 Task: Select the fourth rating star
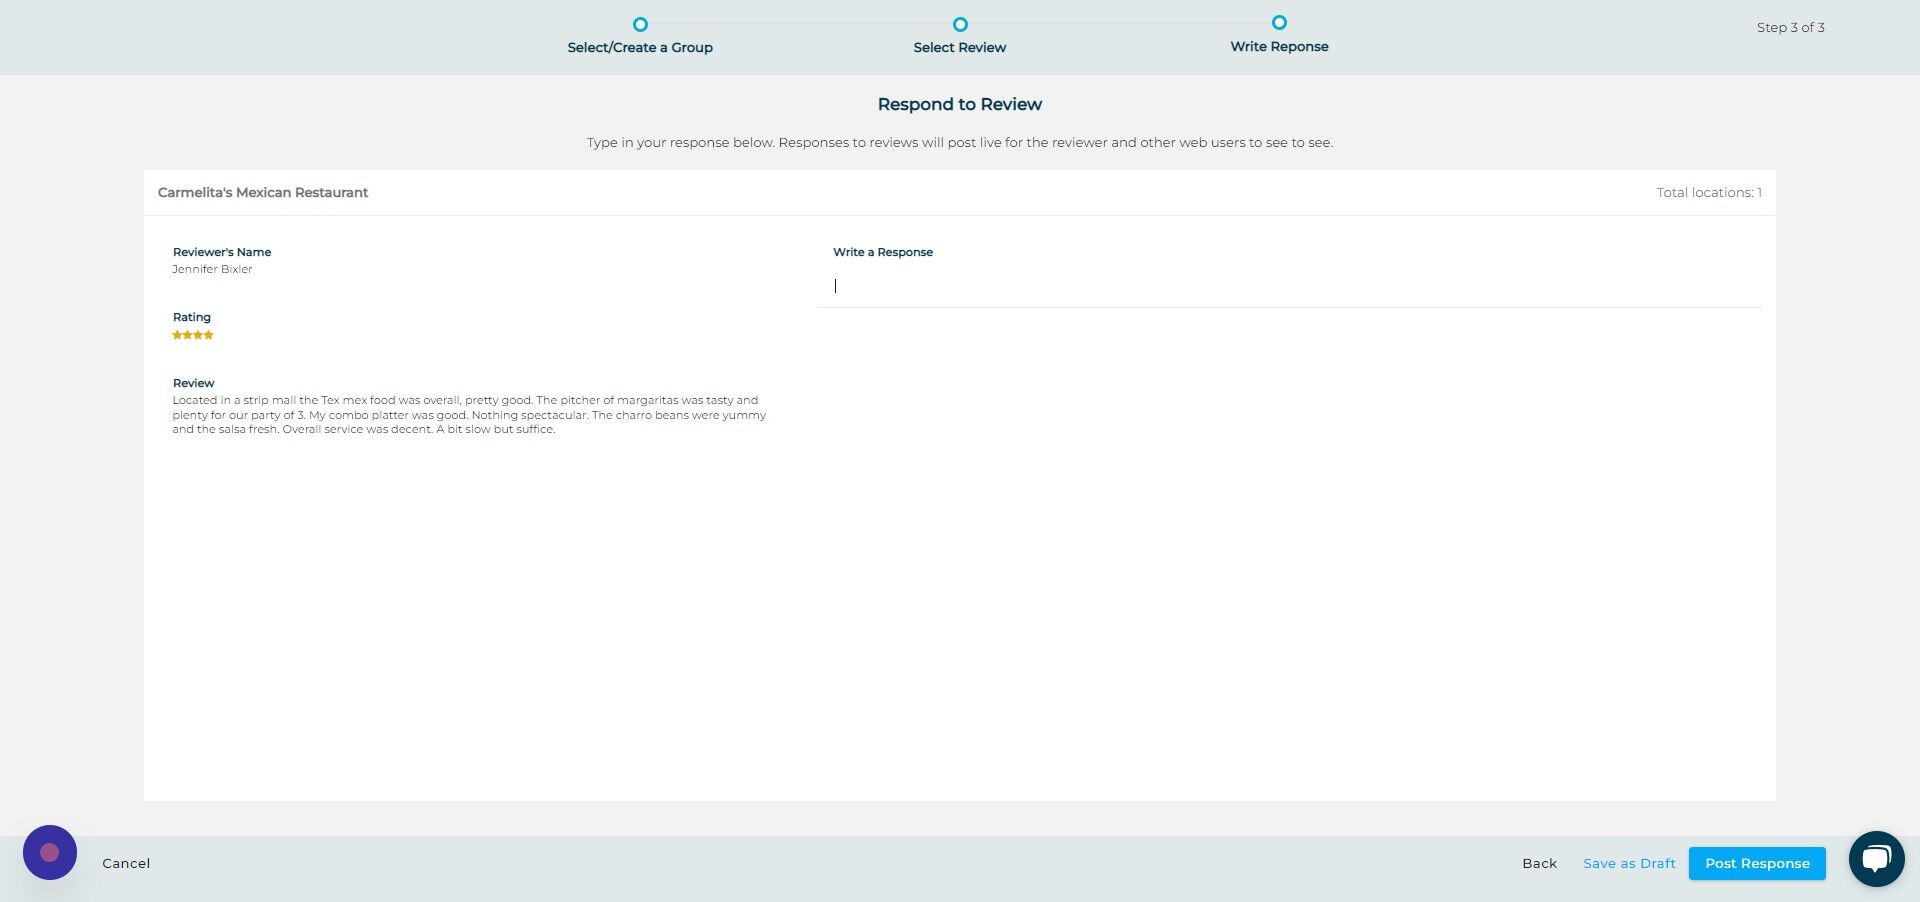coord(208,335)
